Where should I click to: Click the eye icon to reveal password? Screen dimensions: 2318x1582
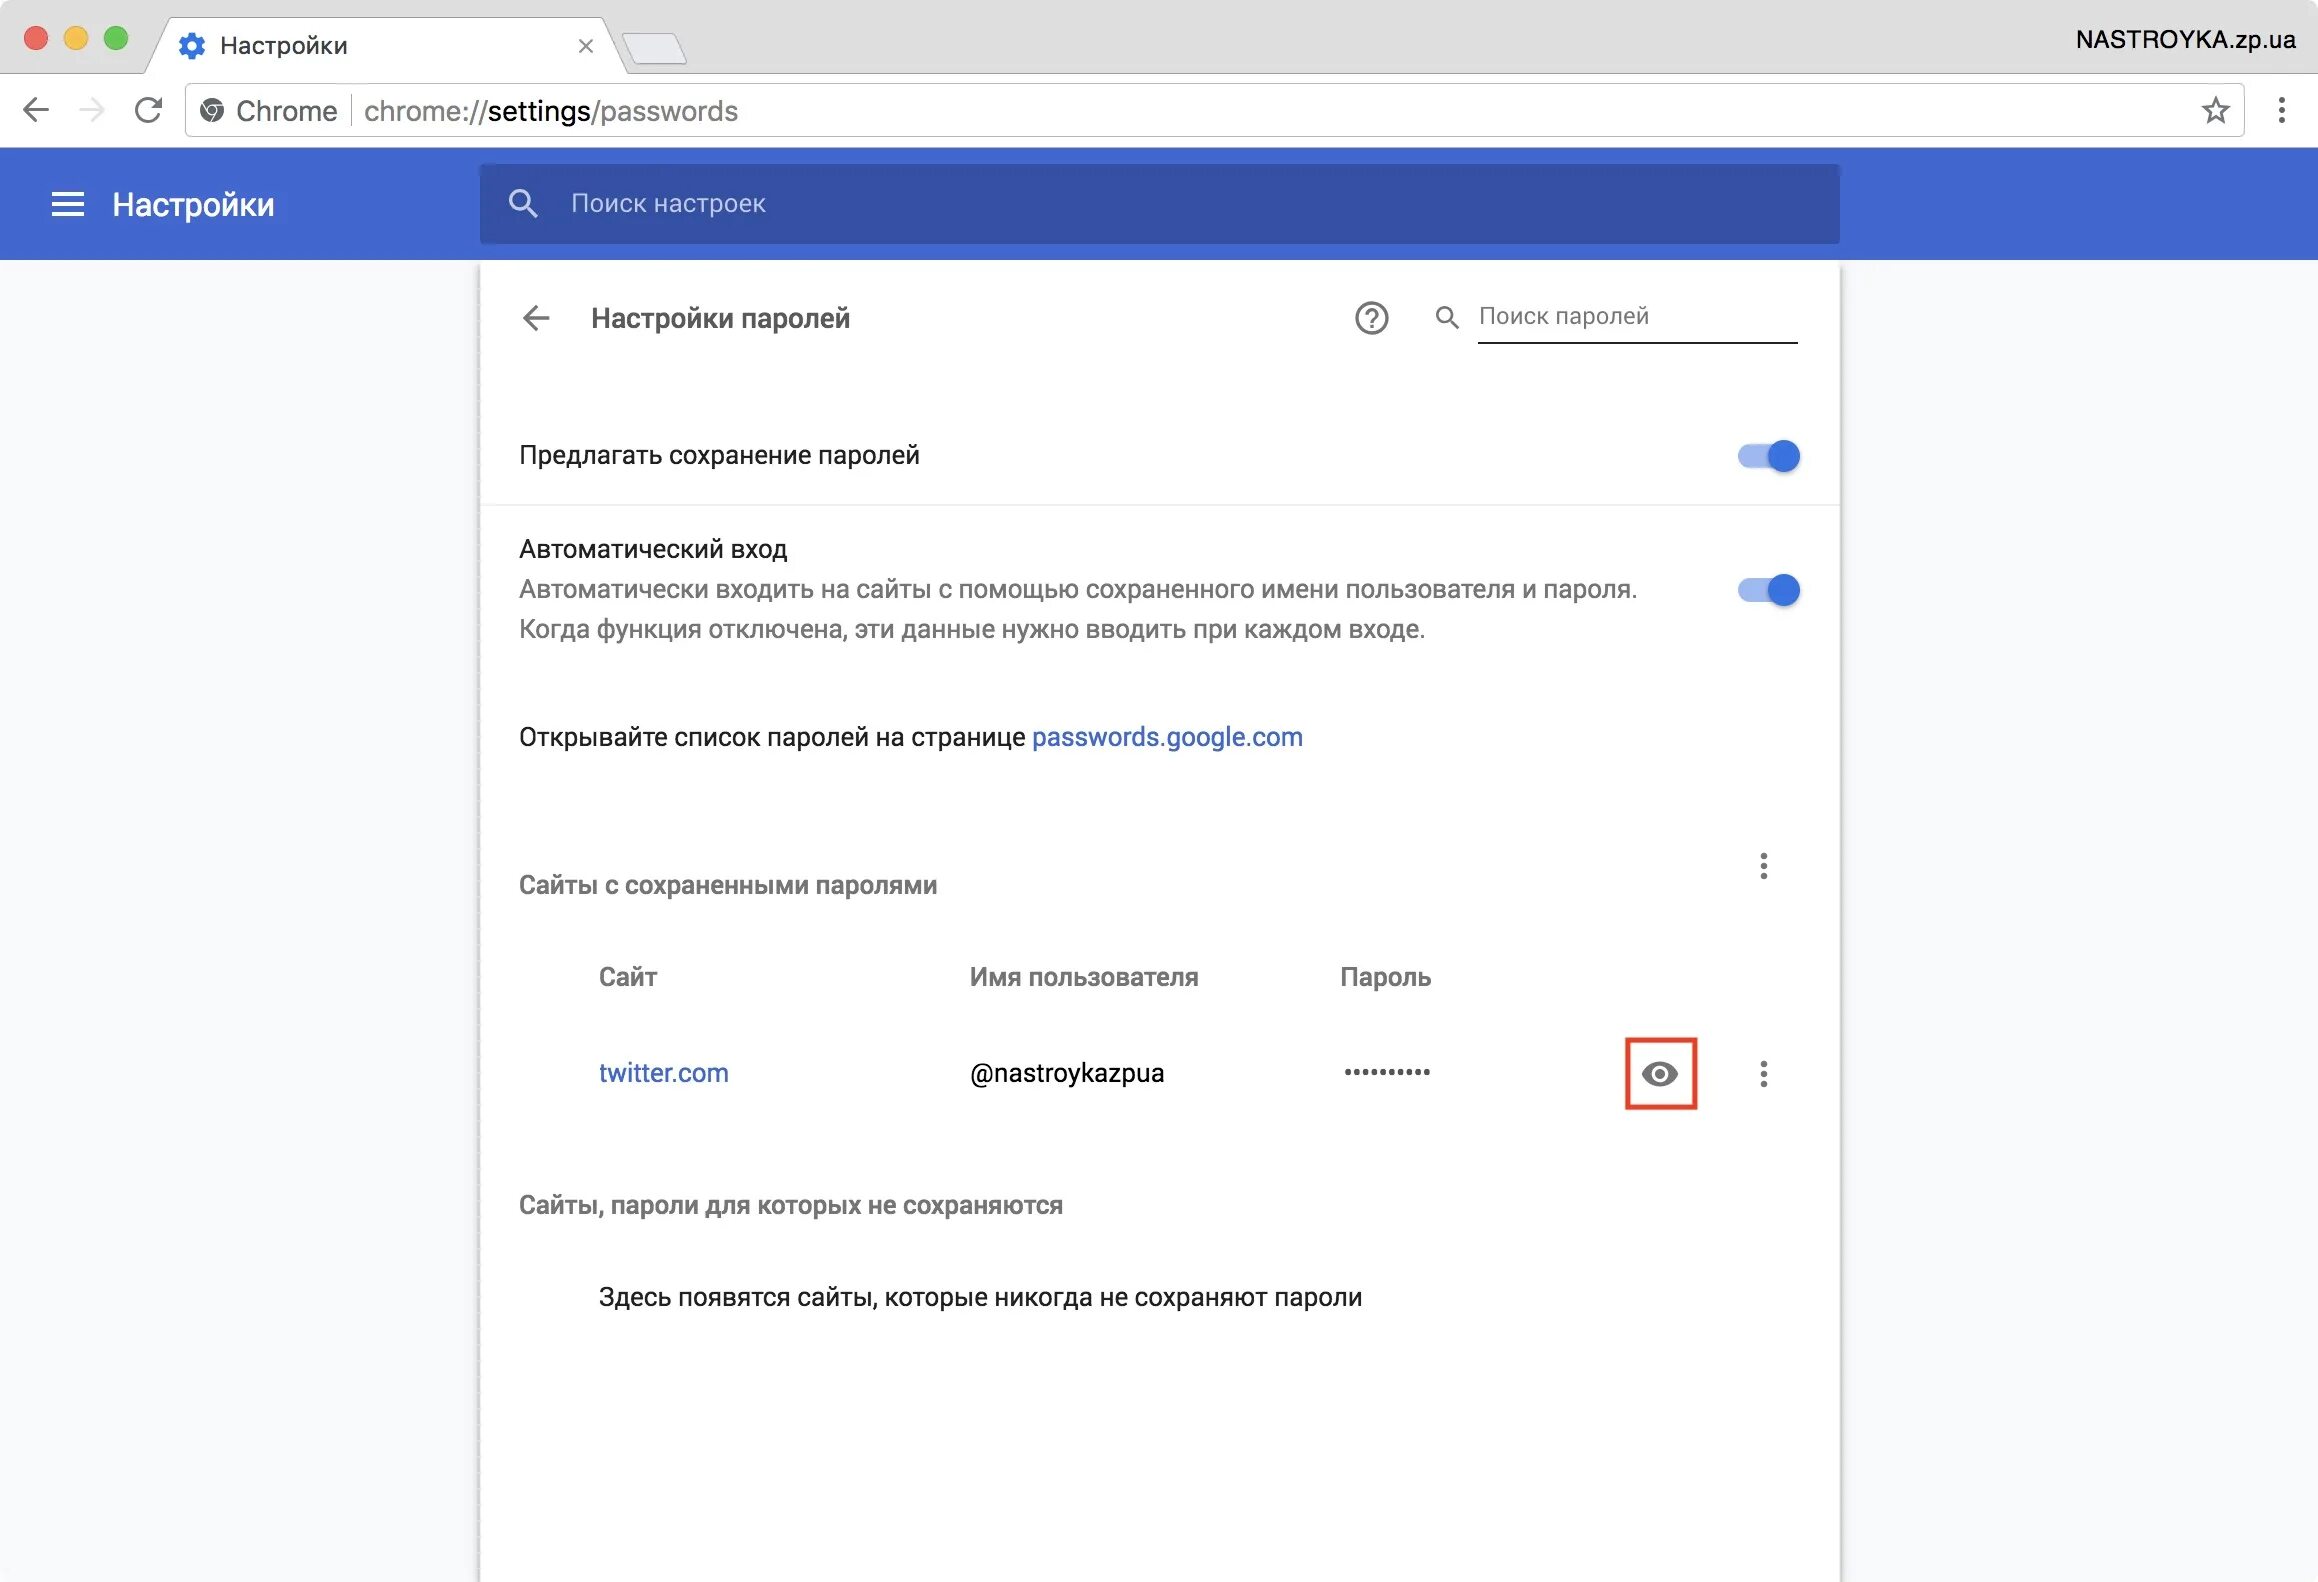click(1657, 1071)
